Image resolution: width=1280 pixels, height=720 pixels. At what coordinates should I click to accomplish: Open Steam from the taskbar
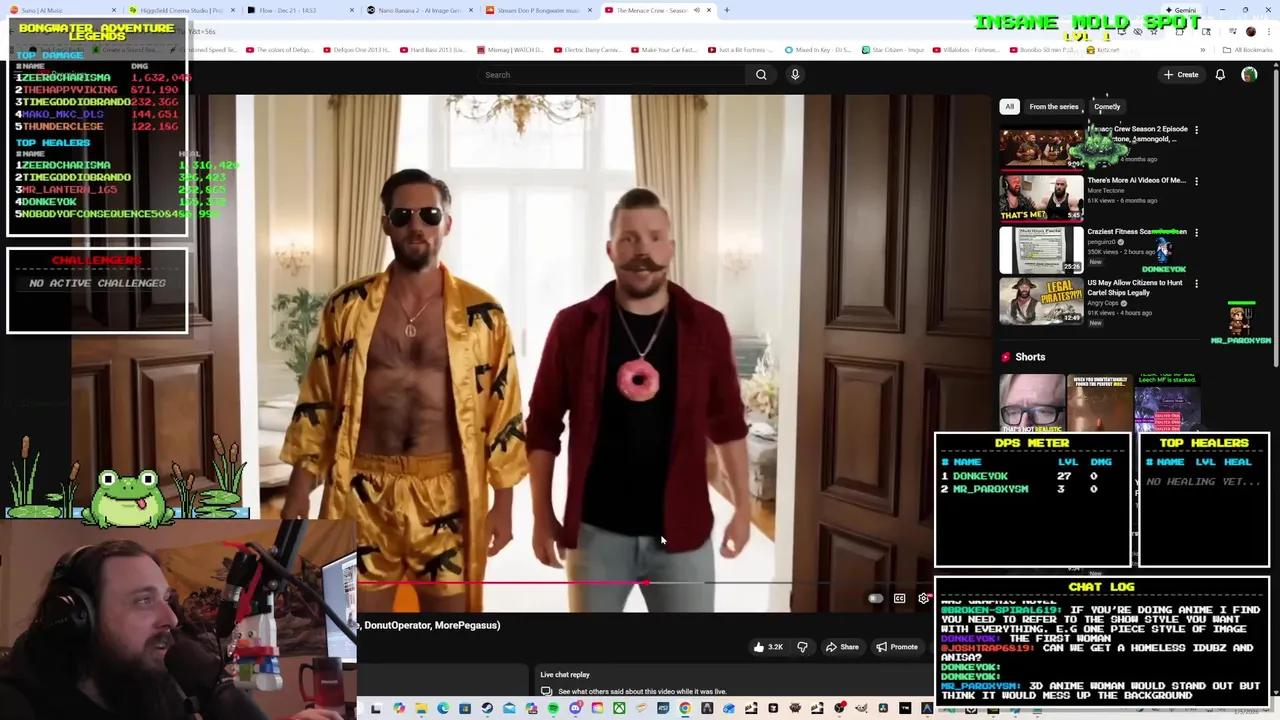487,709
